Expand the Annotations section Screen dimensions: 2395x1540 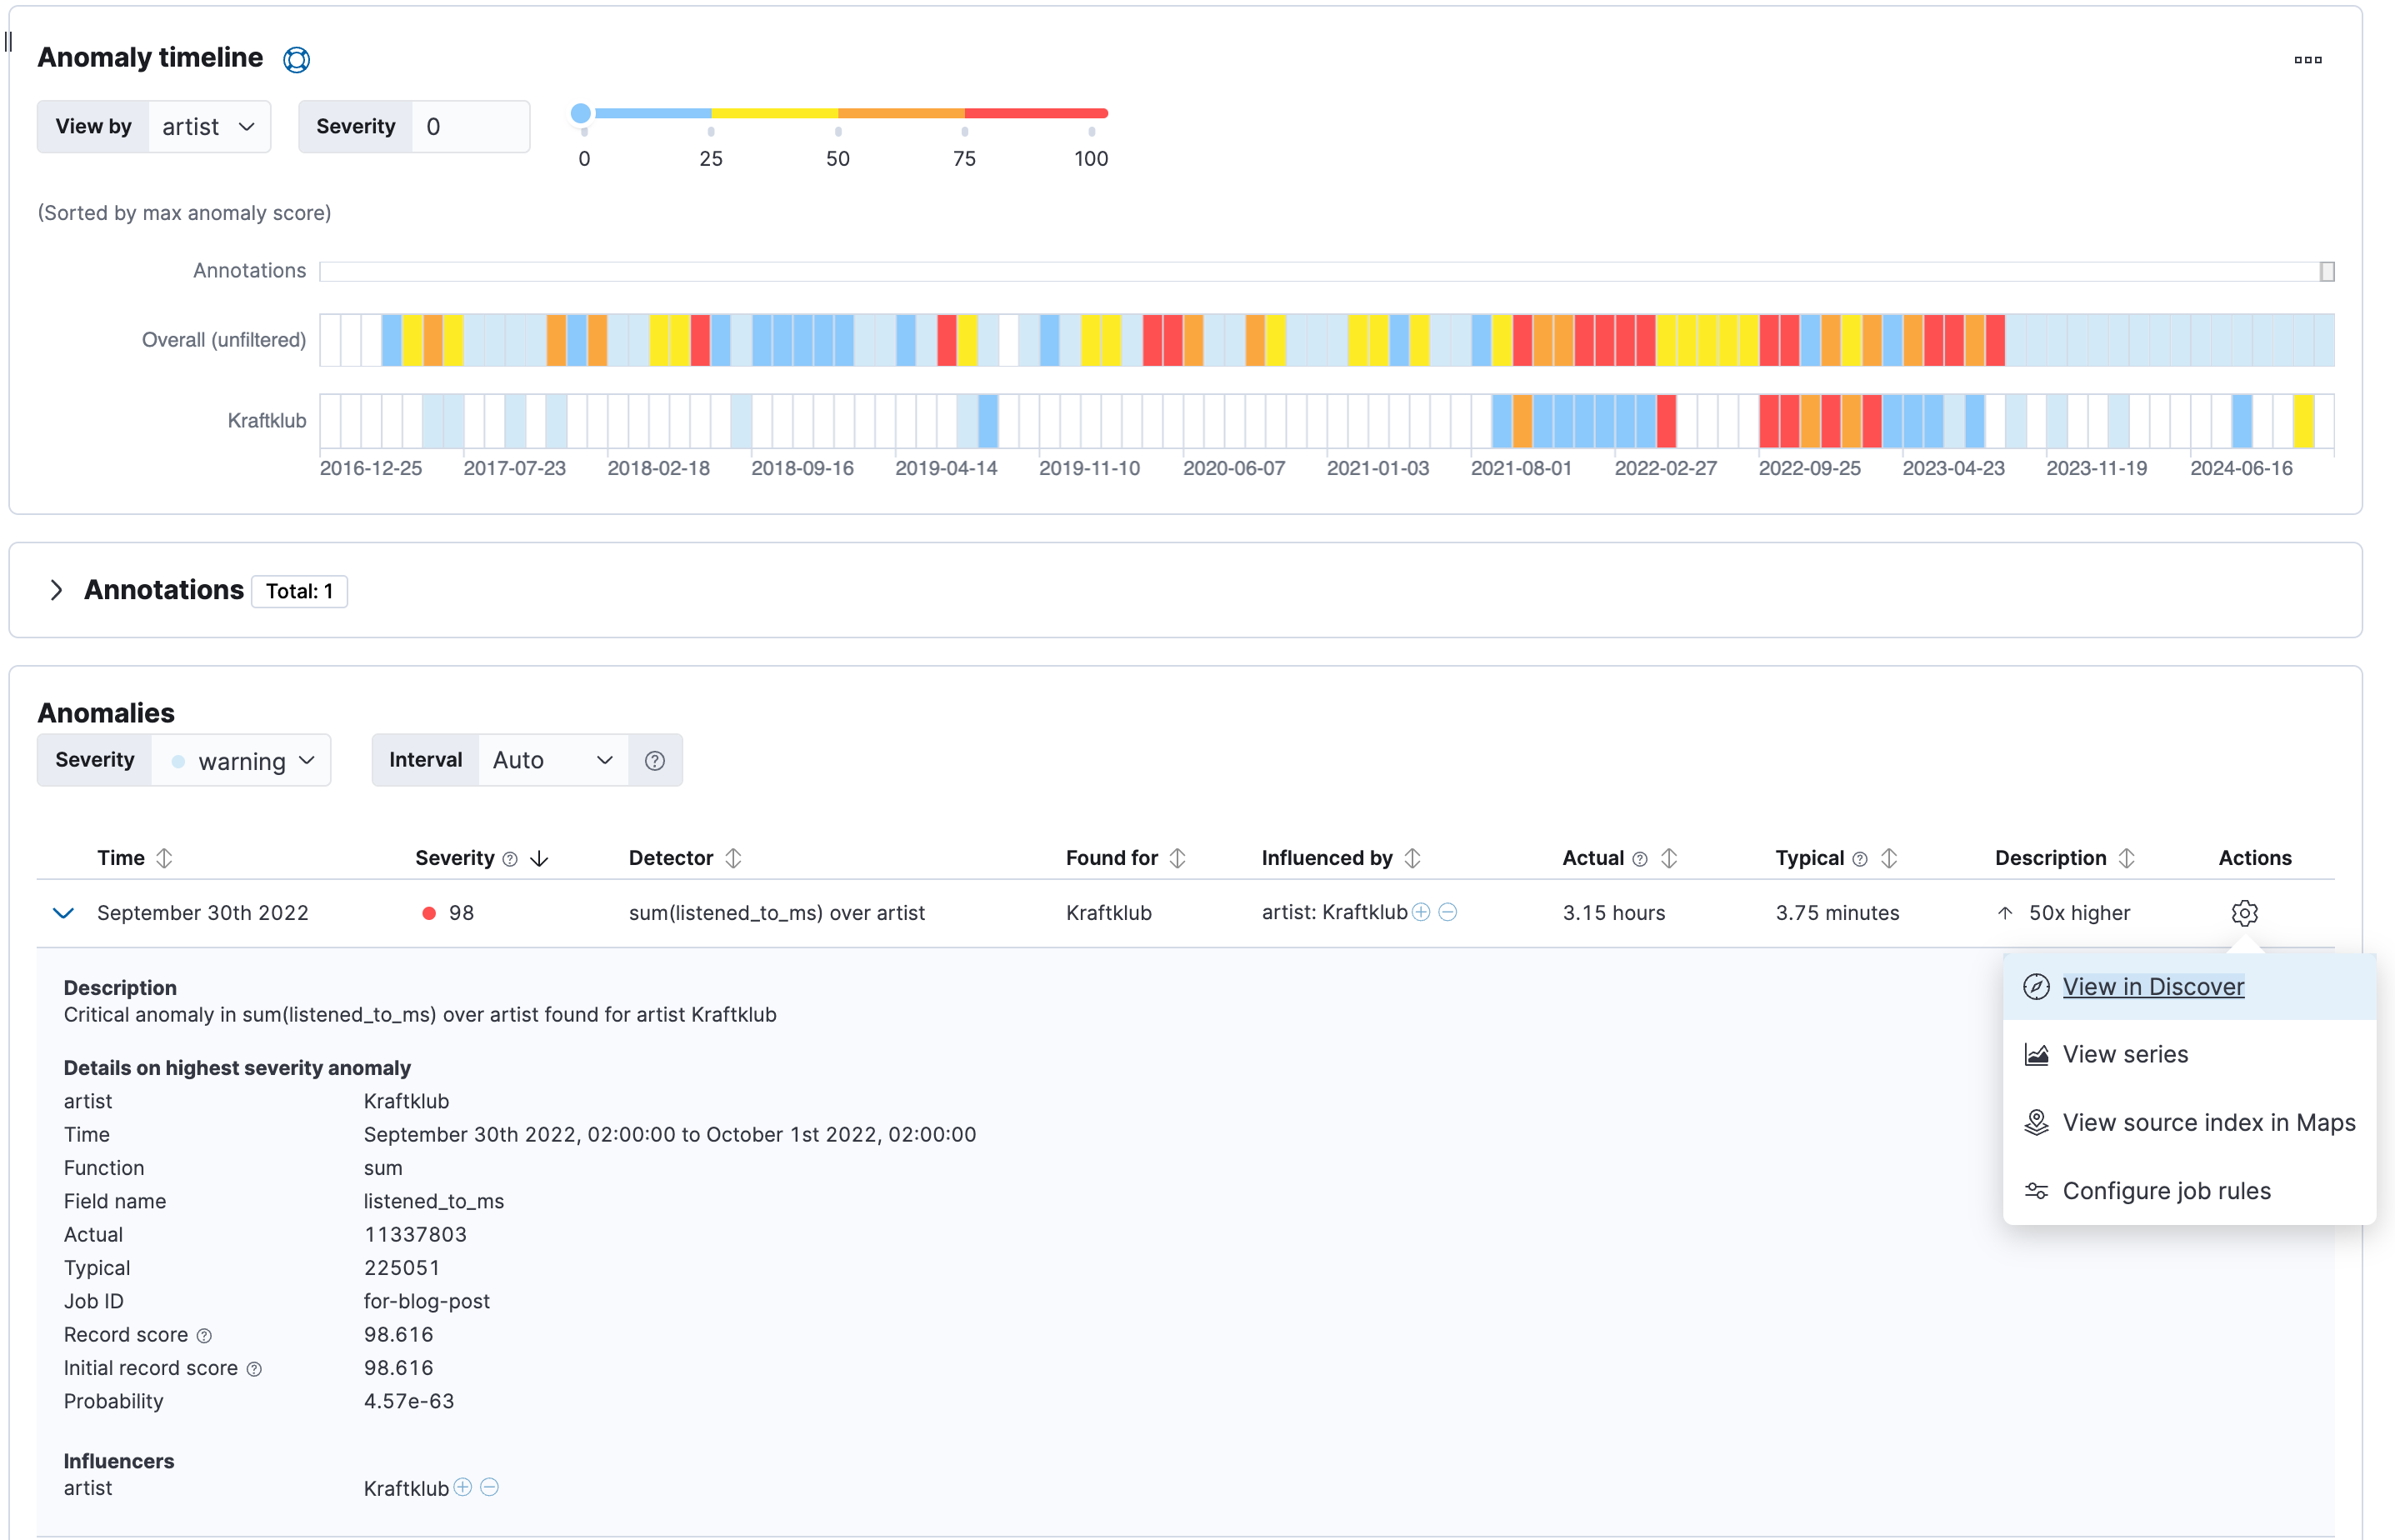pos(57,590)
